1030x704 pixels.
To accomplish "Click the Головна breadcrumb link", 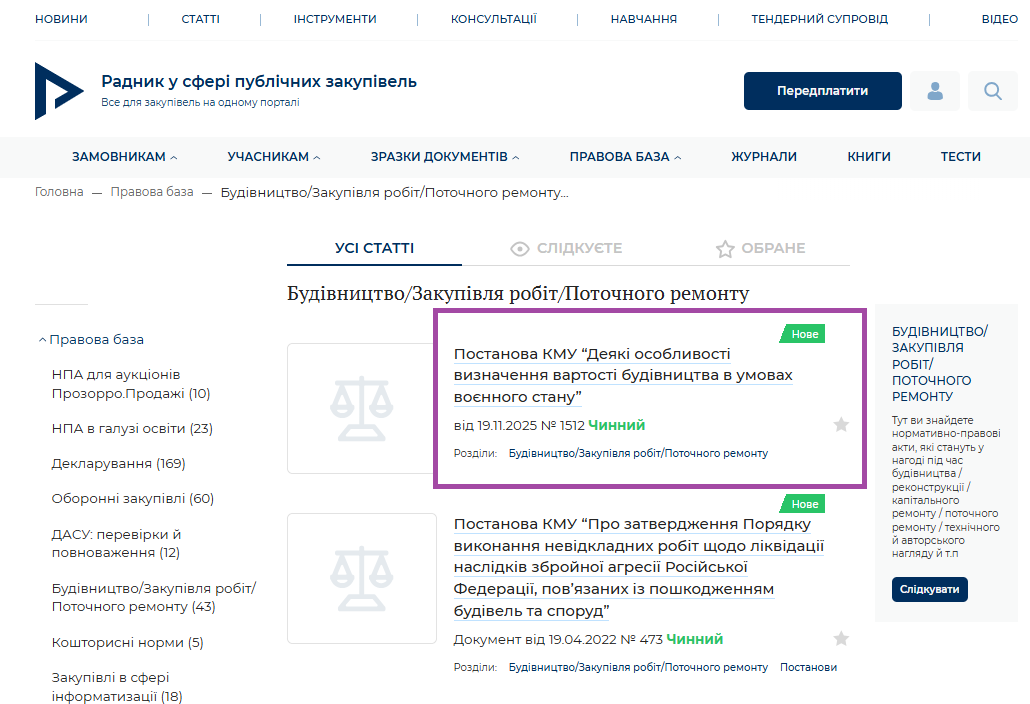I will coord(59,192).
